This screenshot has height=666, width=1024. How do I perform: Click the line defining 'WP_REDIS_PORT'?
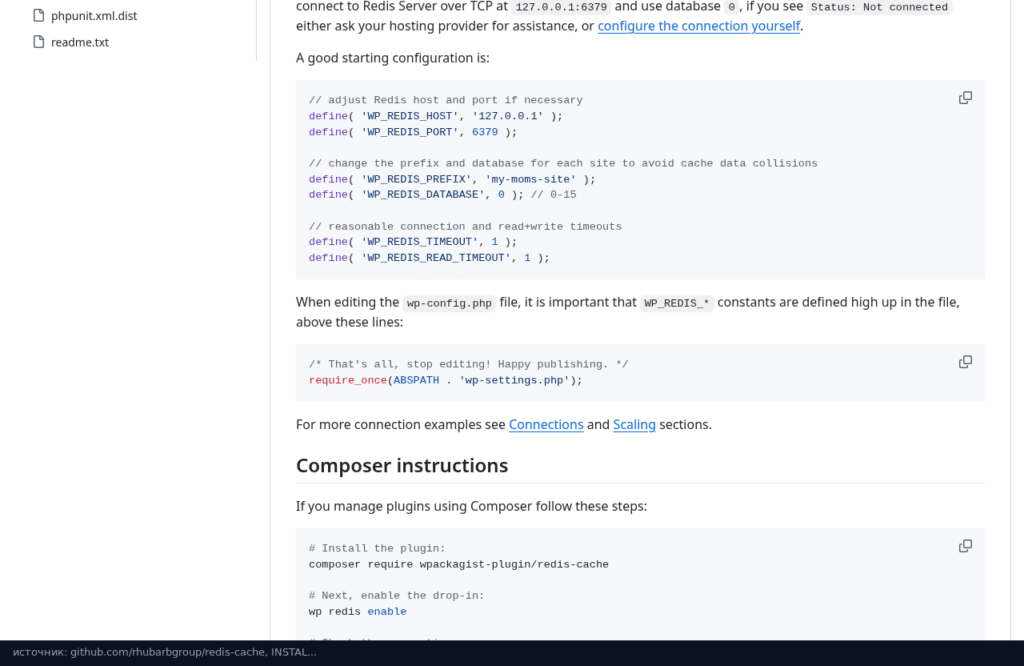[413, 132]
